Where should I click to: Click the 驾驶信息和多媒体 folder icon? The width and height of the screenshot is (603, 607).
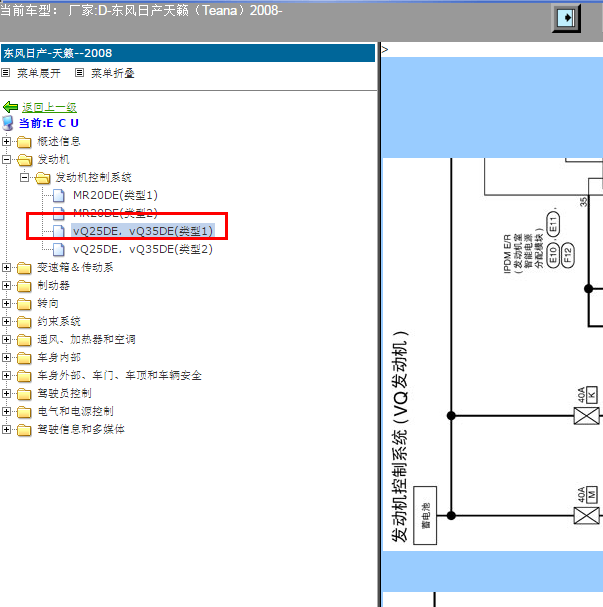pyautogui.click(x=24, y=430)
